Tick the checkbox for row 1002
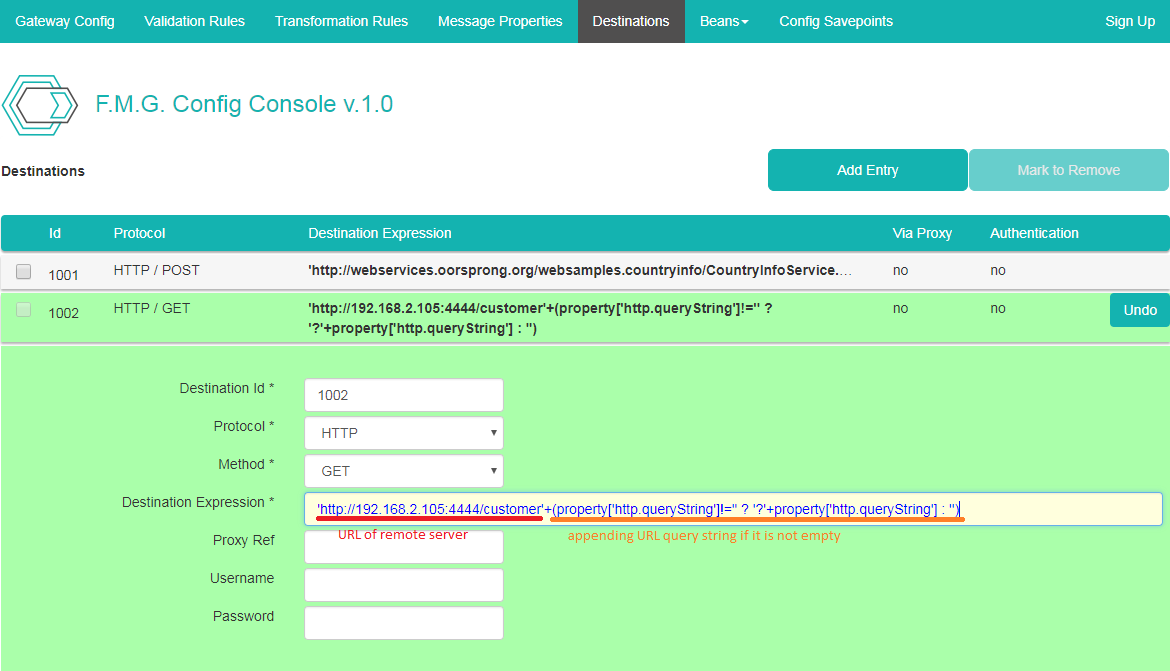 click(24, 311)
